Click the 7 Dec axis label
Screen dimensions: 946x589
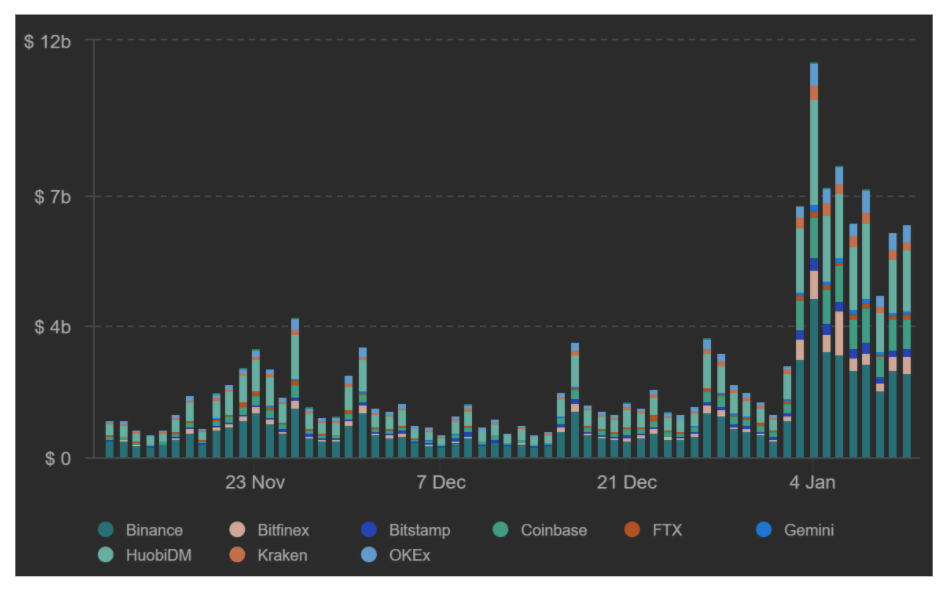tap(440, 482)
